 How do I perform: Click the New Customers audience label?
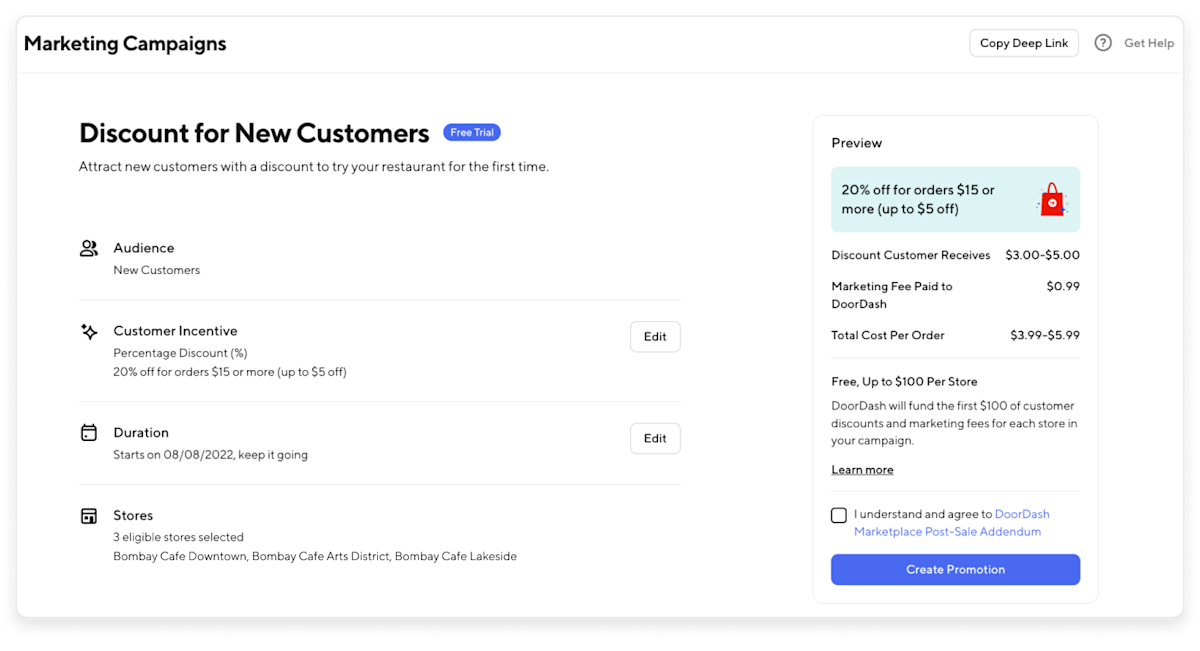(156, 269)
